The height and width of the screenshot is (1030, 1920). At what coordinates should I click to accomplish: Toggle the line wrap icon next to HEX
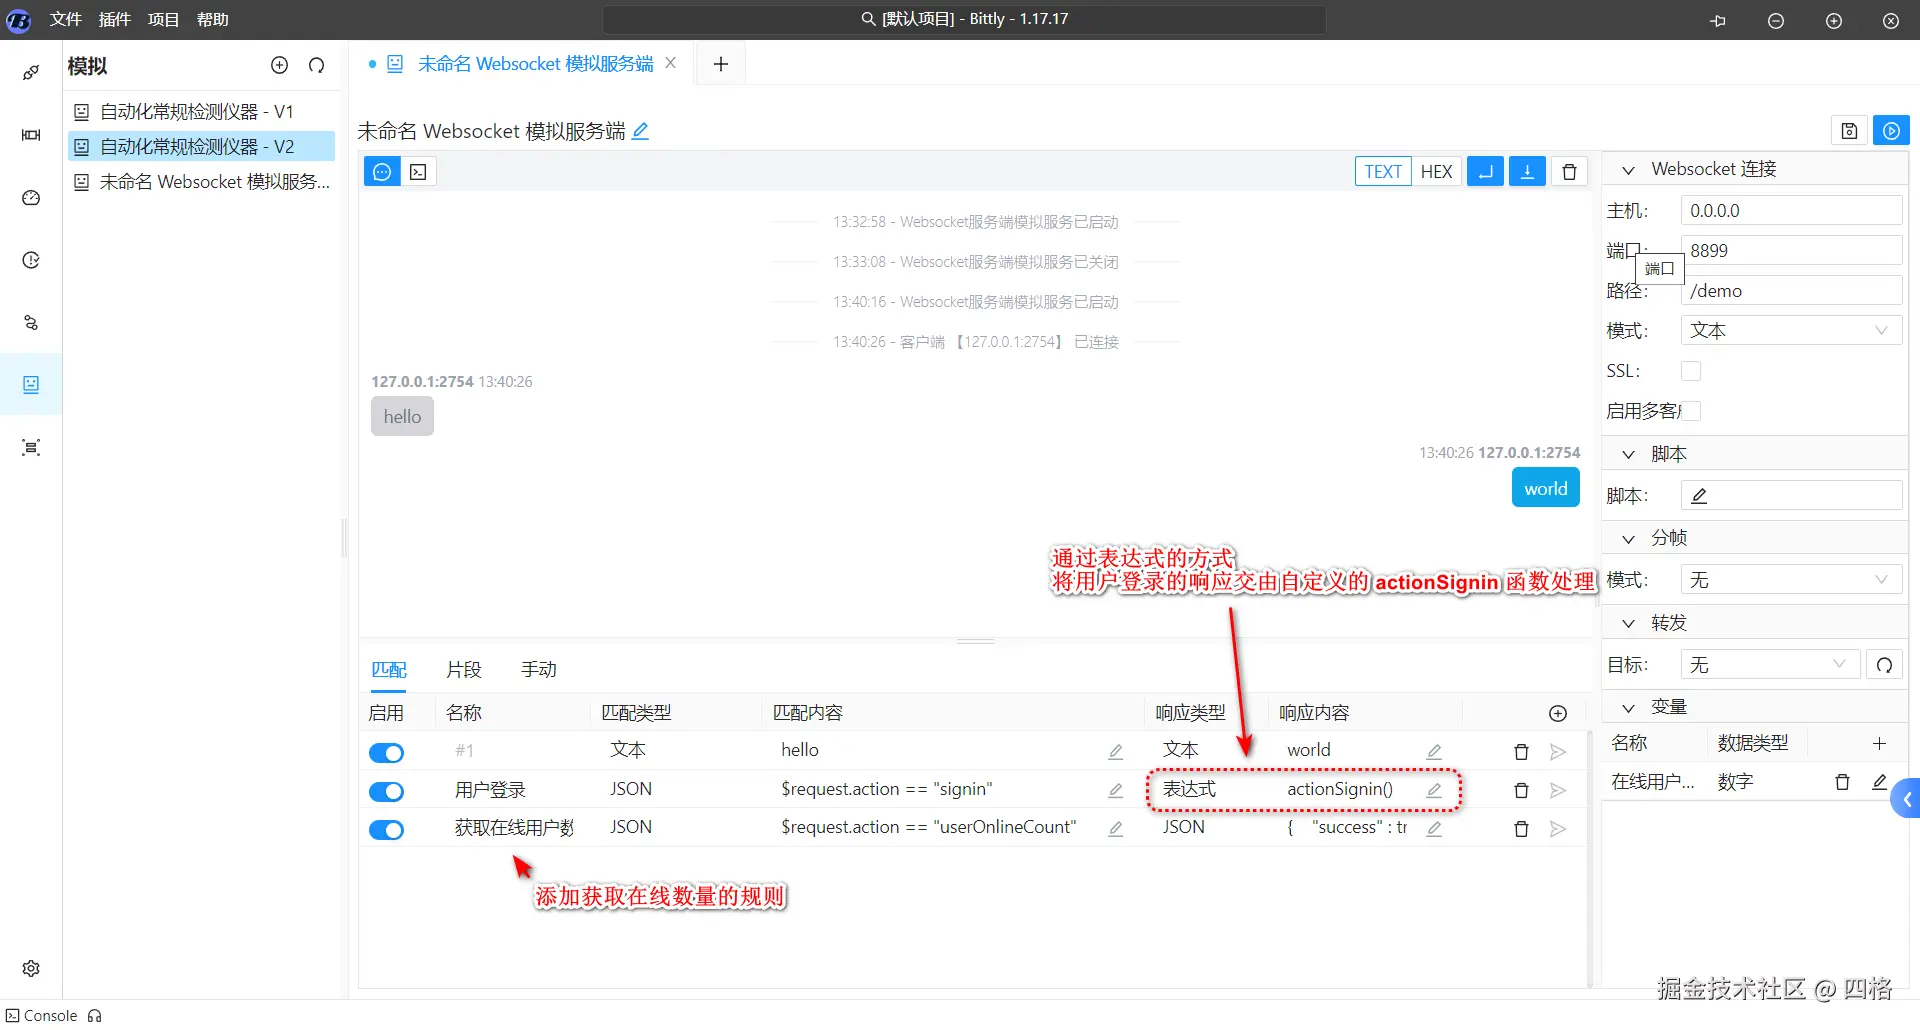coord(1485,172)
